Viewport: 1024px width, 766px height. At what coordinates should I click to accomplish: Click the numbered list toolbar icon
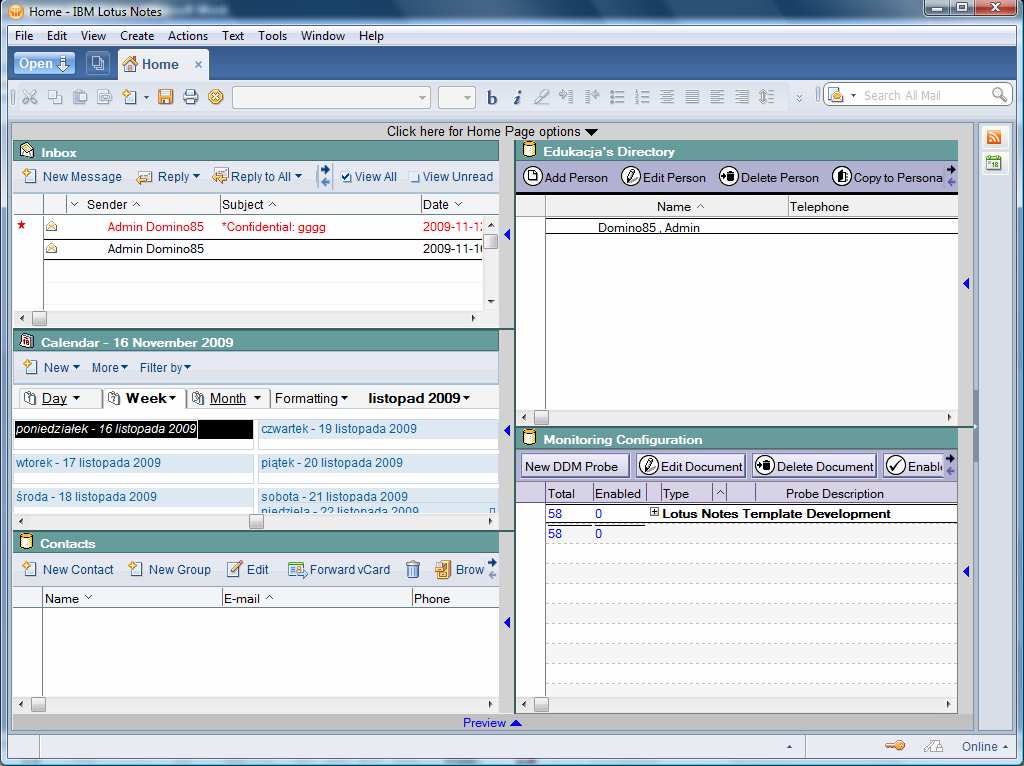click(642, 97)
